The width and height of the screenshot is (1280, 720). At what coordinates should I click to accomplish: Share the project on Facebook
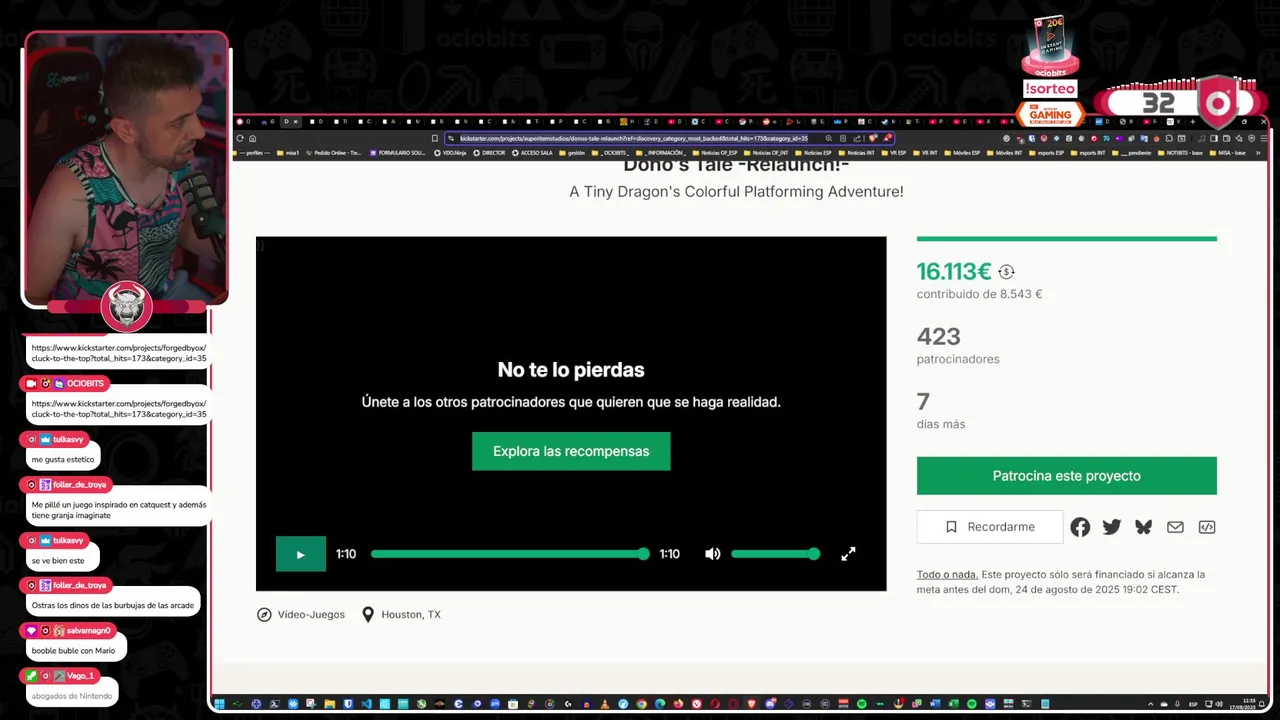pyautogui.click(x=1080, y=527)
